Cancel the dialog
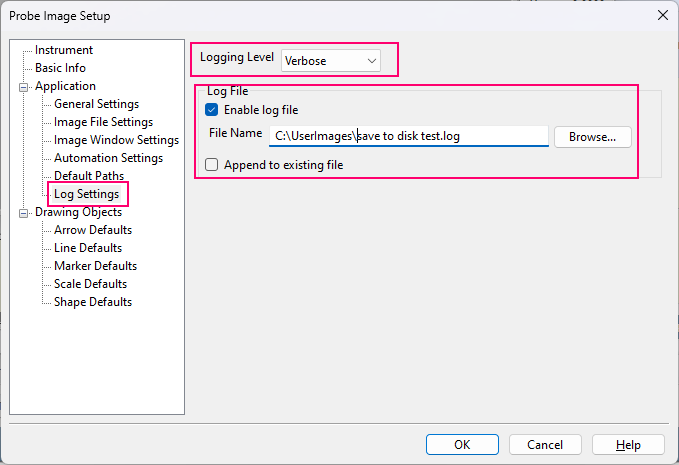 [545, 445]
